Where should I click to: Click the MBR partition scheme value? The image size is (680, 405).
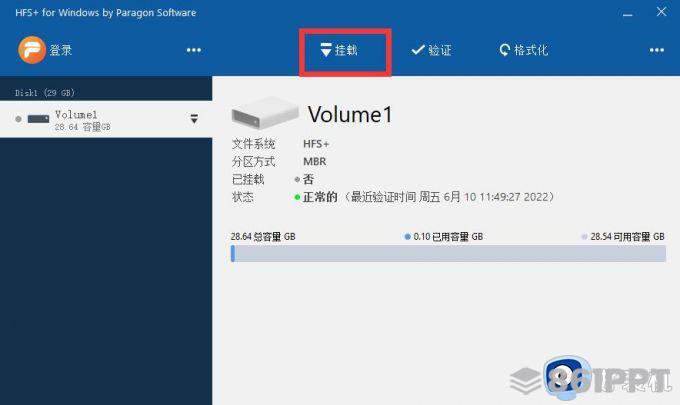tap(314, 162)
